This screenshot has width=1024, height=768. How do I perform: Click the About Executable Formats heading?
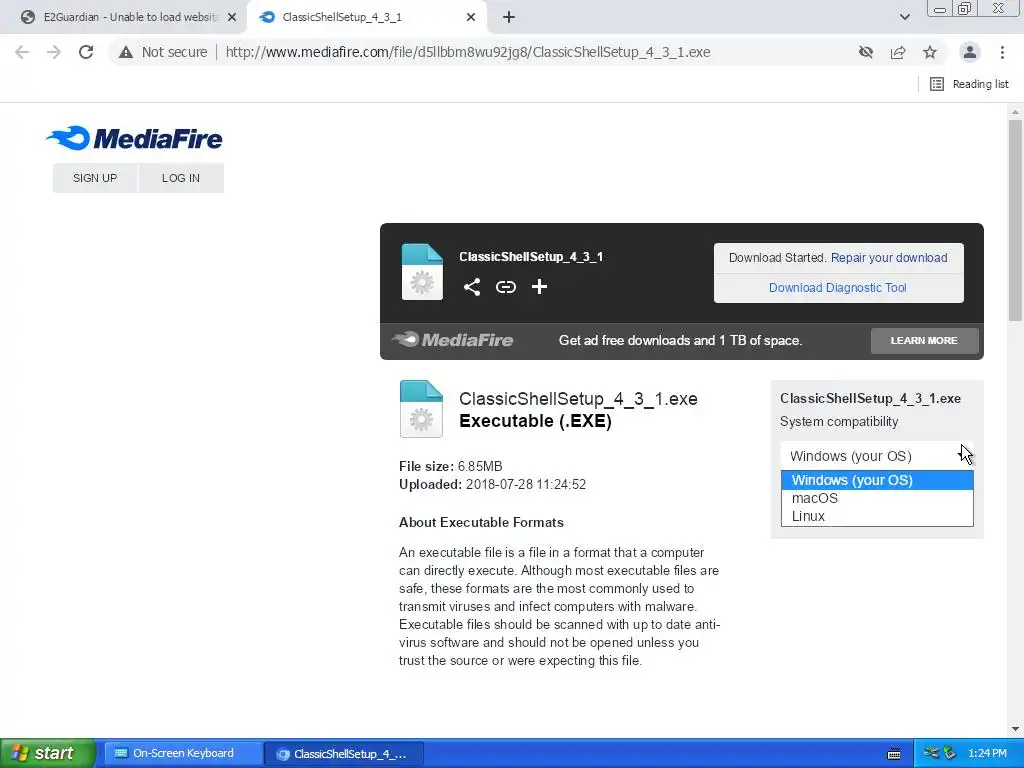481,522
